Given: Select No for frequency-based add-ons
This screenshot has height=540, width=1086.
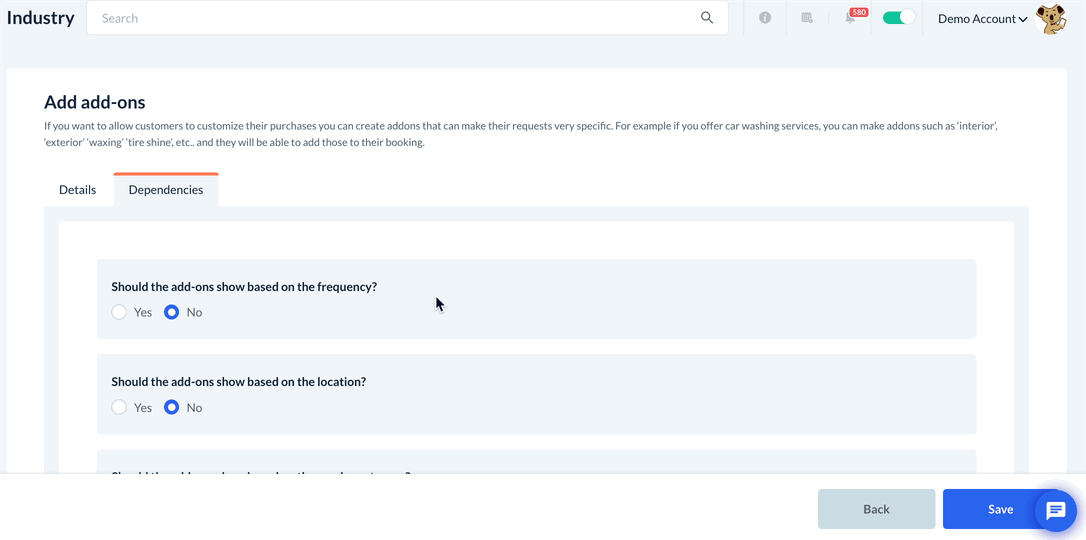Looking at the screenshot, I should [x=172, y=312].
